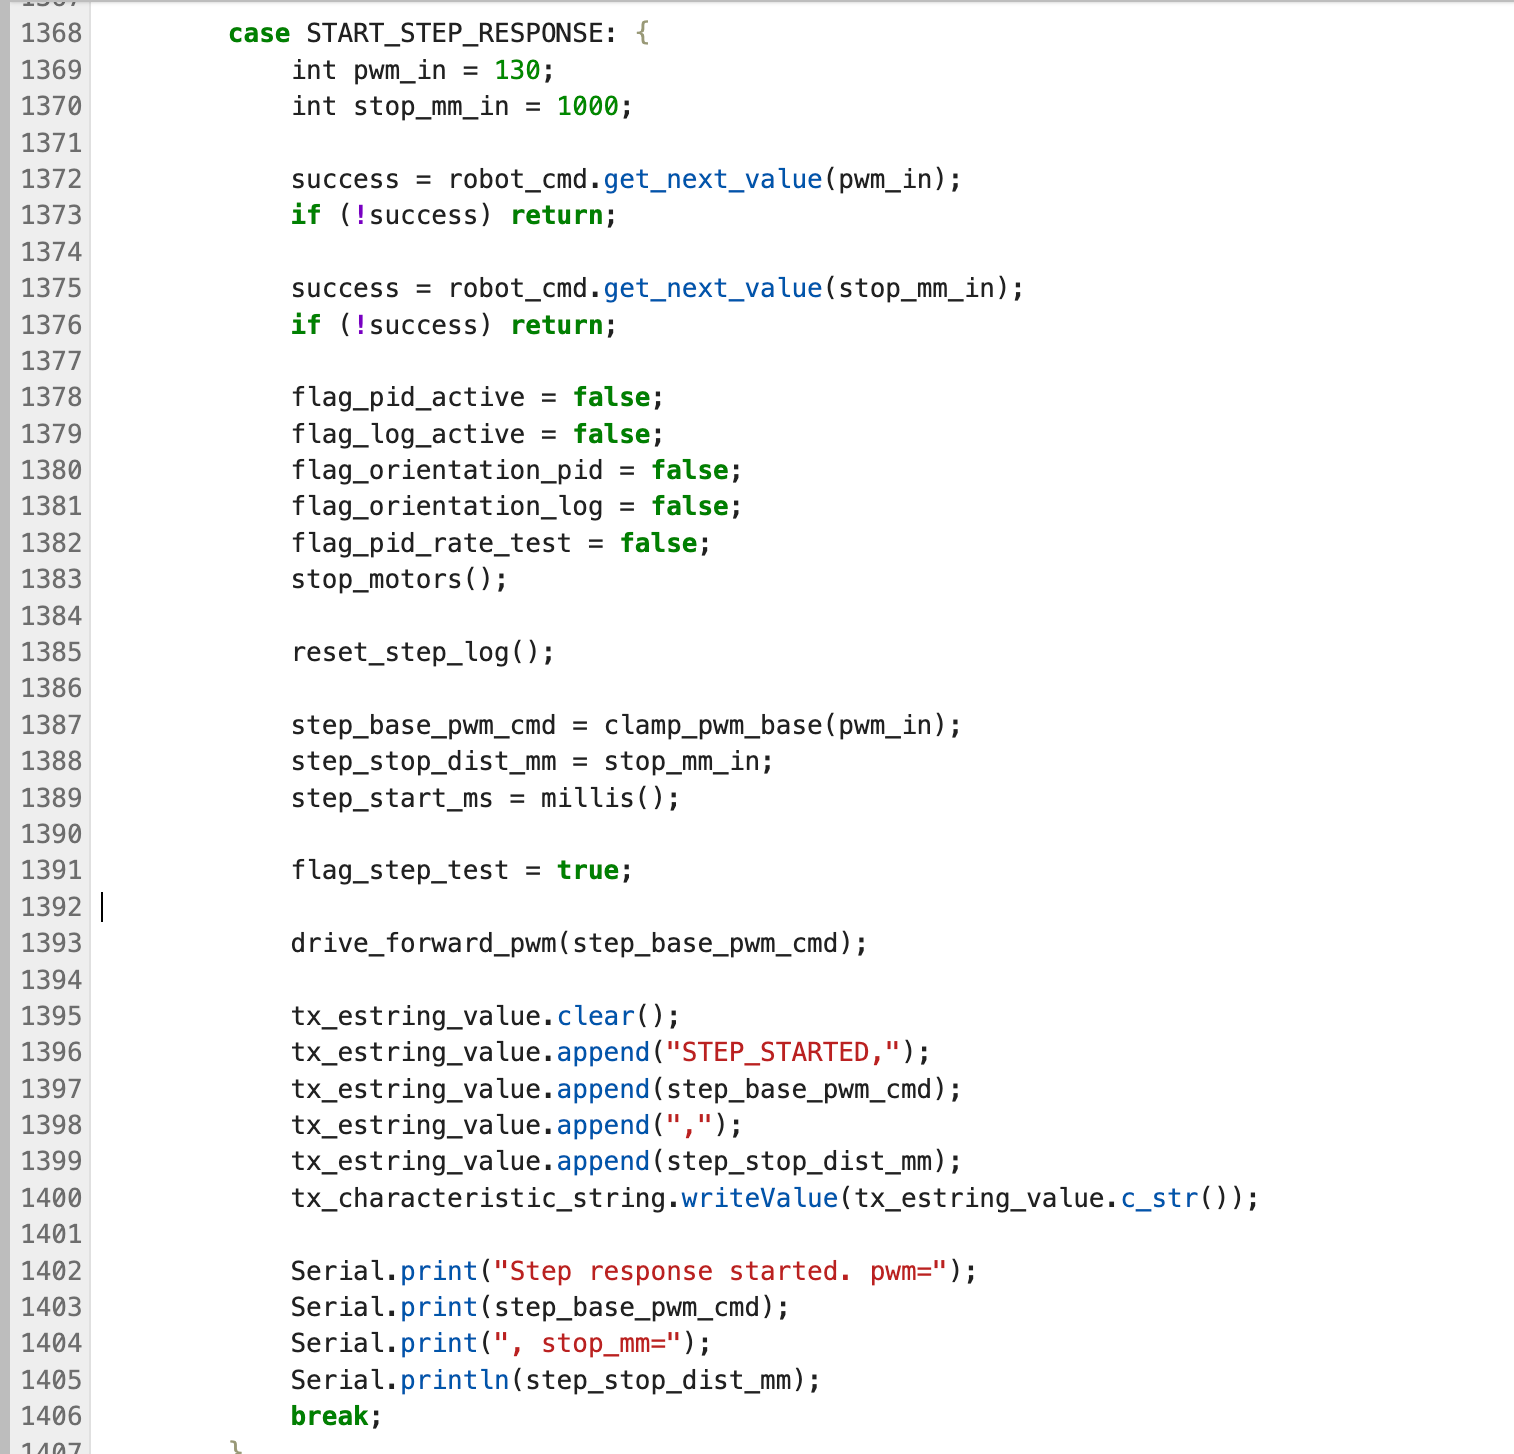Click the "STEP_STARTED," string literal
The width and height of the screenshot is (1514, 1454).
point(783,1052)
